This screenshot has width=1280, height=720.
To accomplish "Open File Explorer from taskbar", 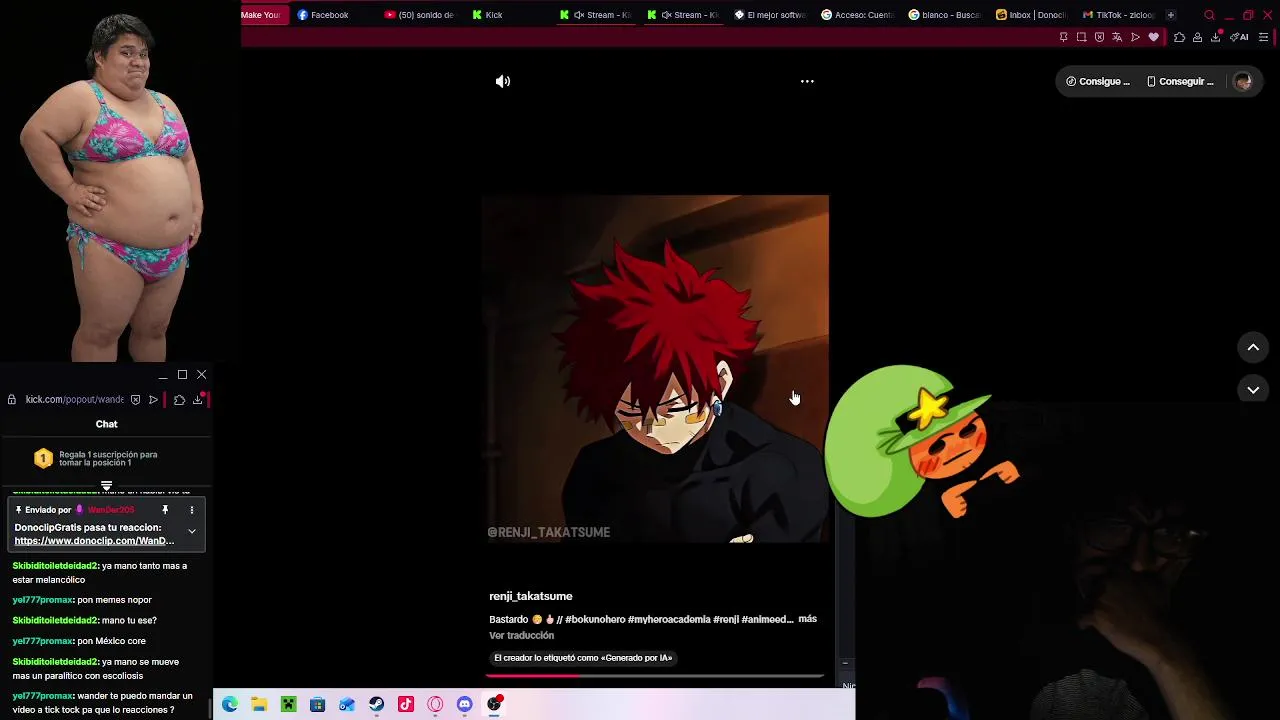I will pyautogui.click(x=259, y=705).
